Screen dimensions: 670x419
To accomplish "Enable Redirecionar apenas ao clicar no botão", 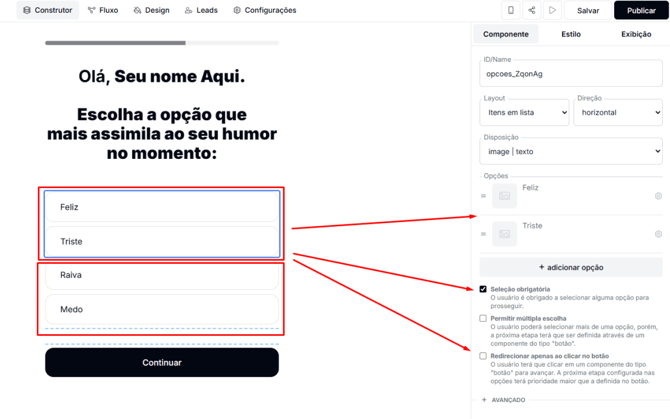I will click(483, 356).
